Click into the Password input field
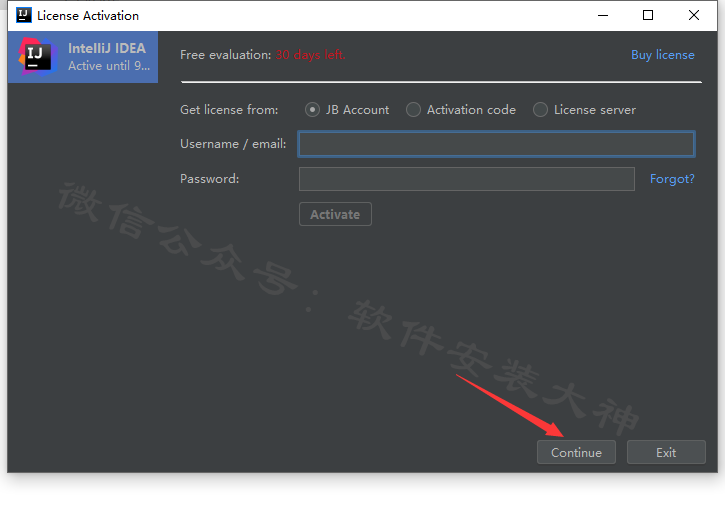This screenshot has width=725, height=513. pos(467,179)
